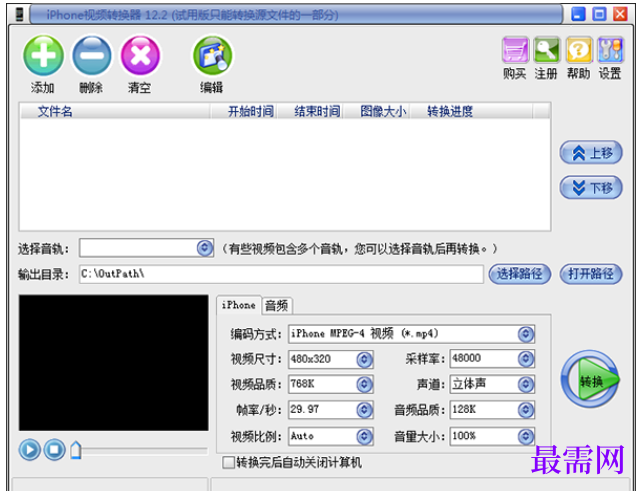Open the 音频品质 128K dropdown
The height and width of the screenshot is (491, 643).
pos(526,410)
